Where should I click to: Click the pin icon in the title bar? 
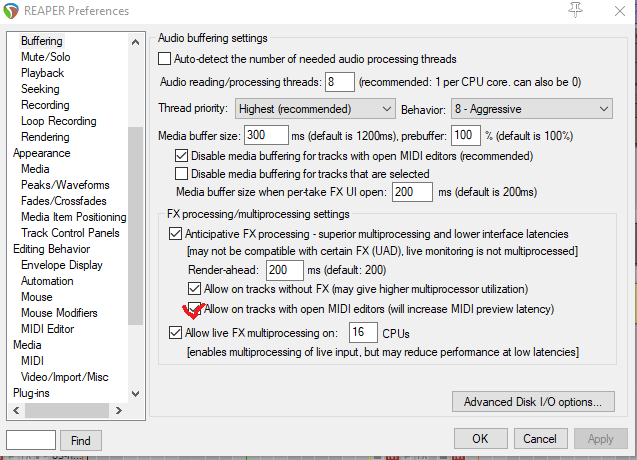[575, 10]
